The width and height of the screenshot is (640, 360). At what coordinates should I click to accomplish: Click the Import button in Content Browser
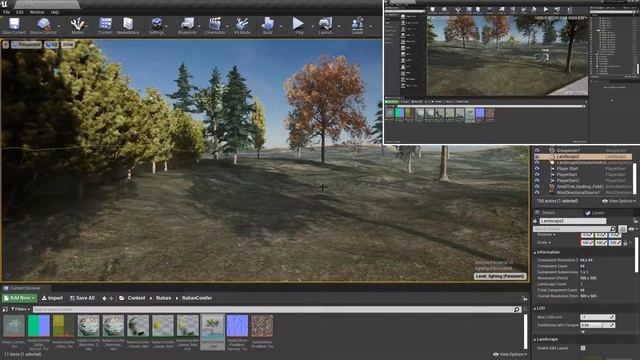coord(52,298)
